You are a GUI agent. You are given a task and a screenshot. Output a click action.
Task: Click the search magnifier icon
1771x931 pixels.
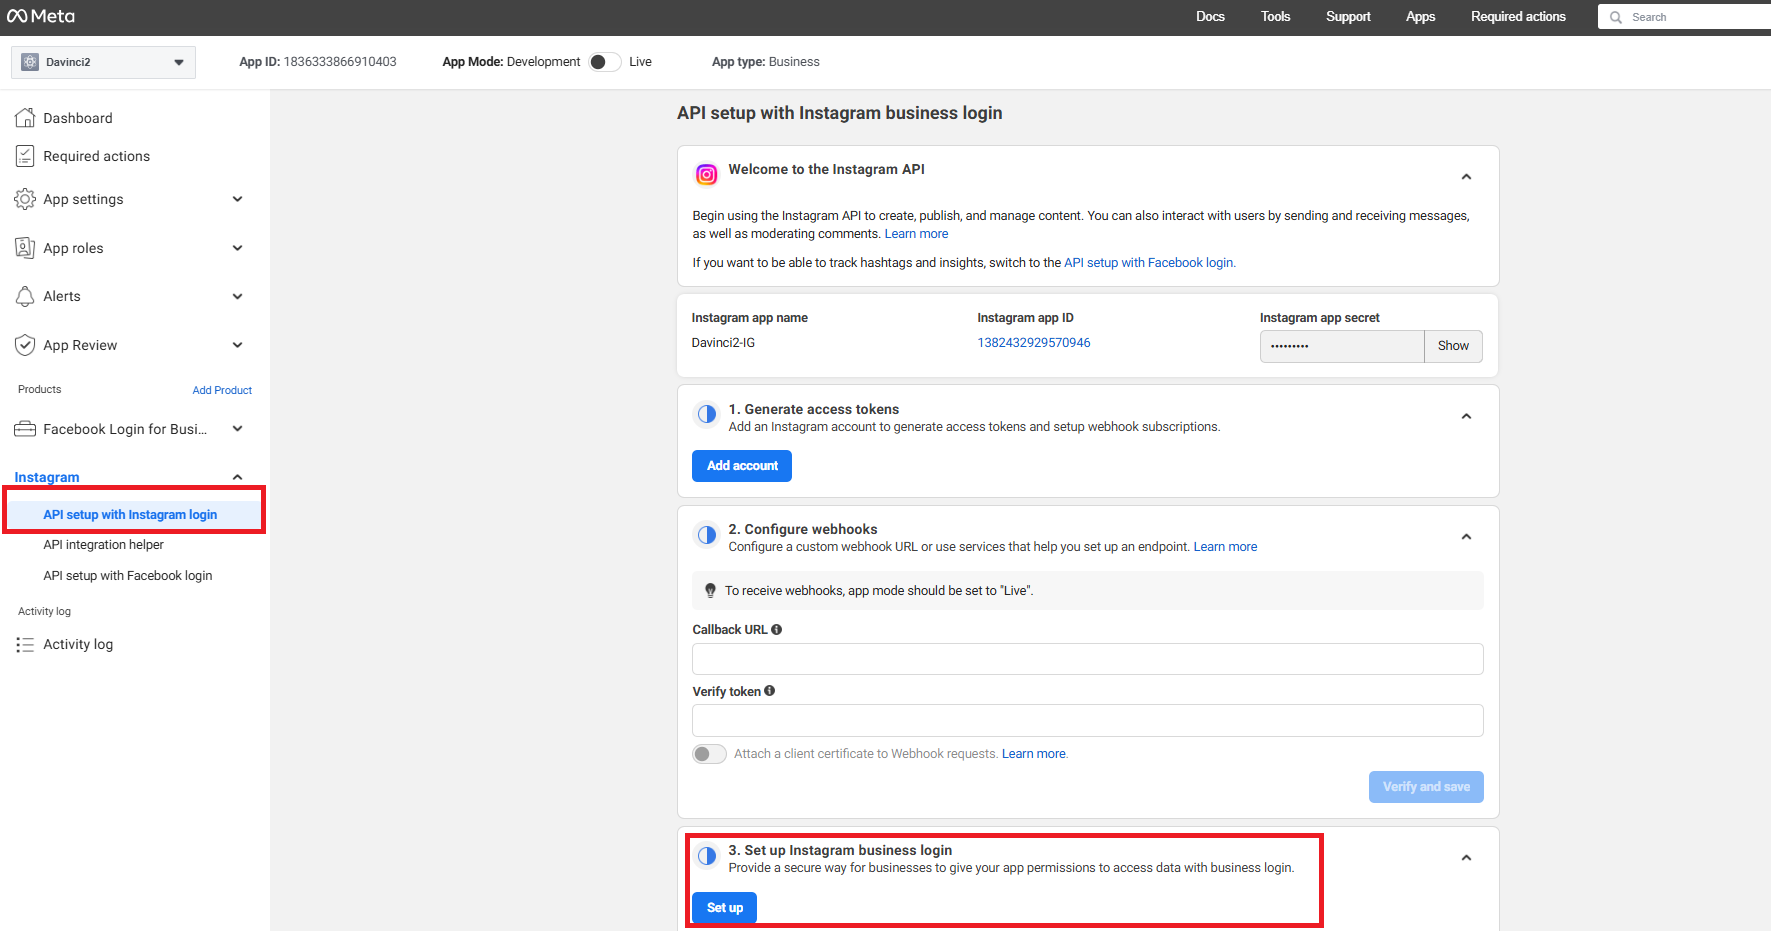[x=1616, y=17]
